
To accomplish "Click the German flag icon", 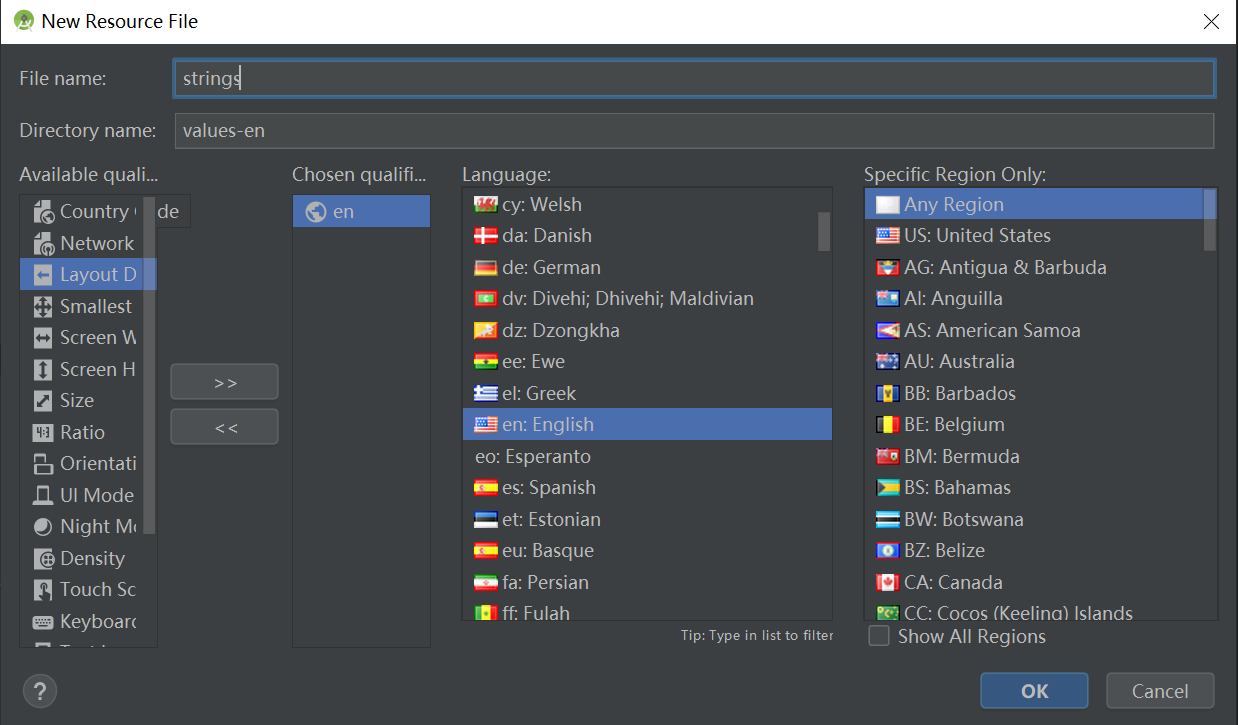I will tap(485, 267).
